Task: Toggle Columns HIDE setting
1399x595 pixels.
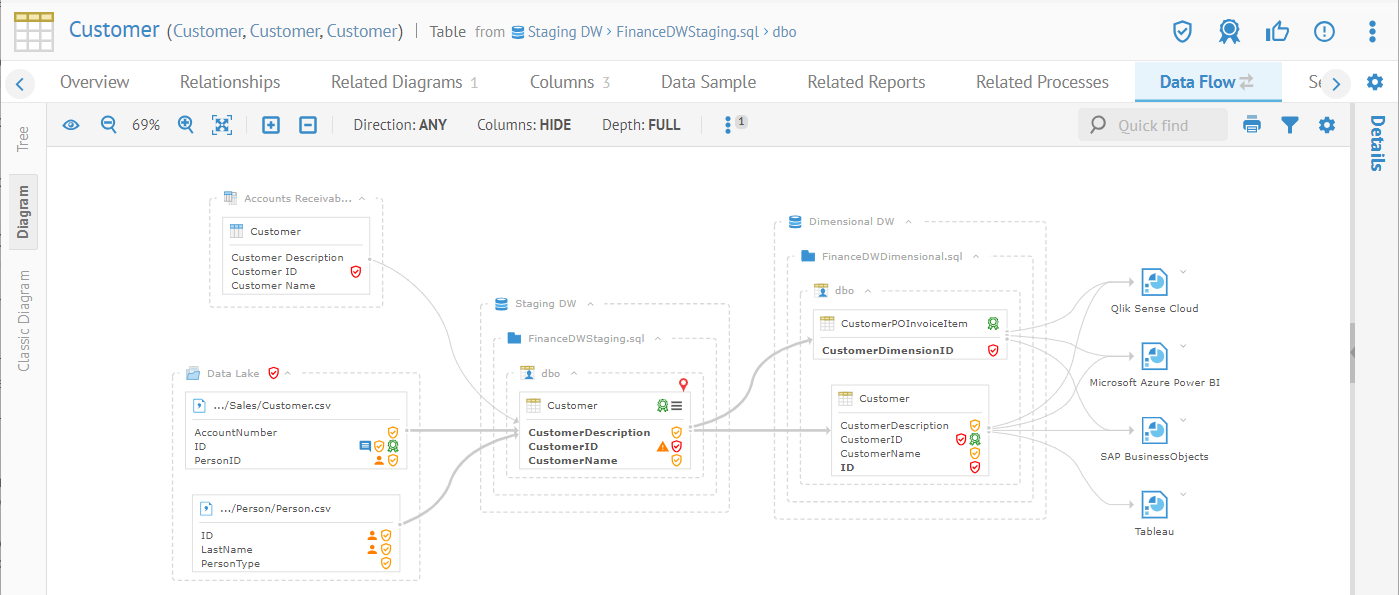Action: 524,125
